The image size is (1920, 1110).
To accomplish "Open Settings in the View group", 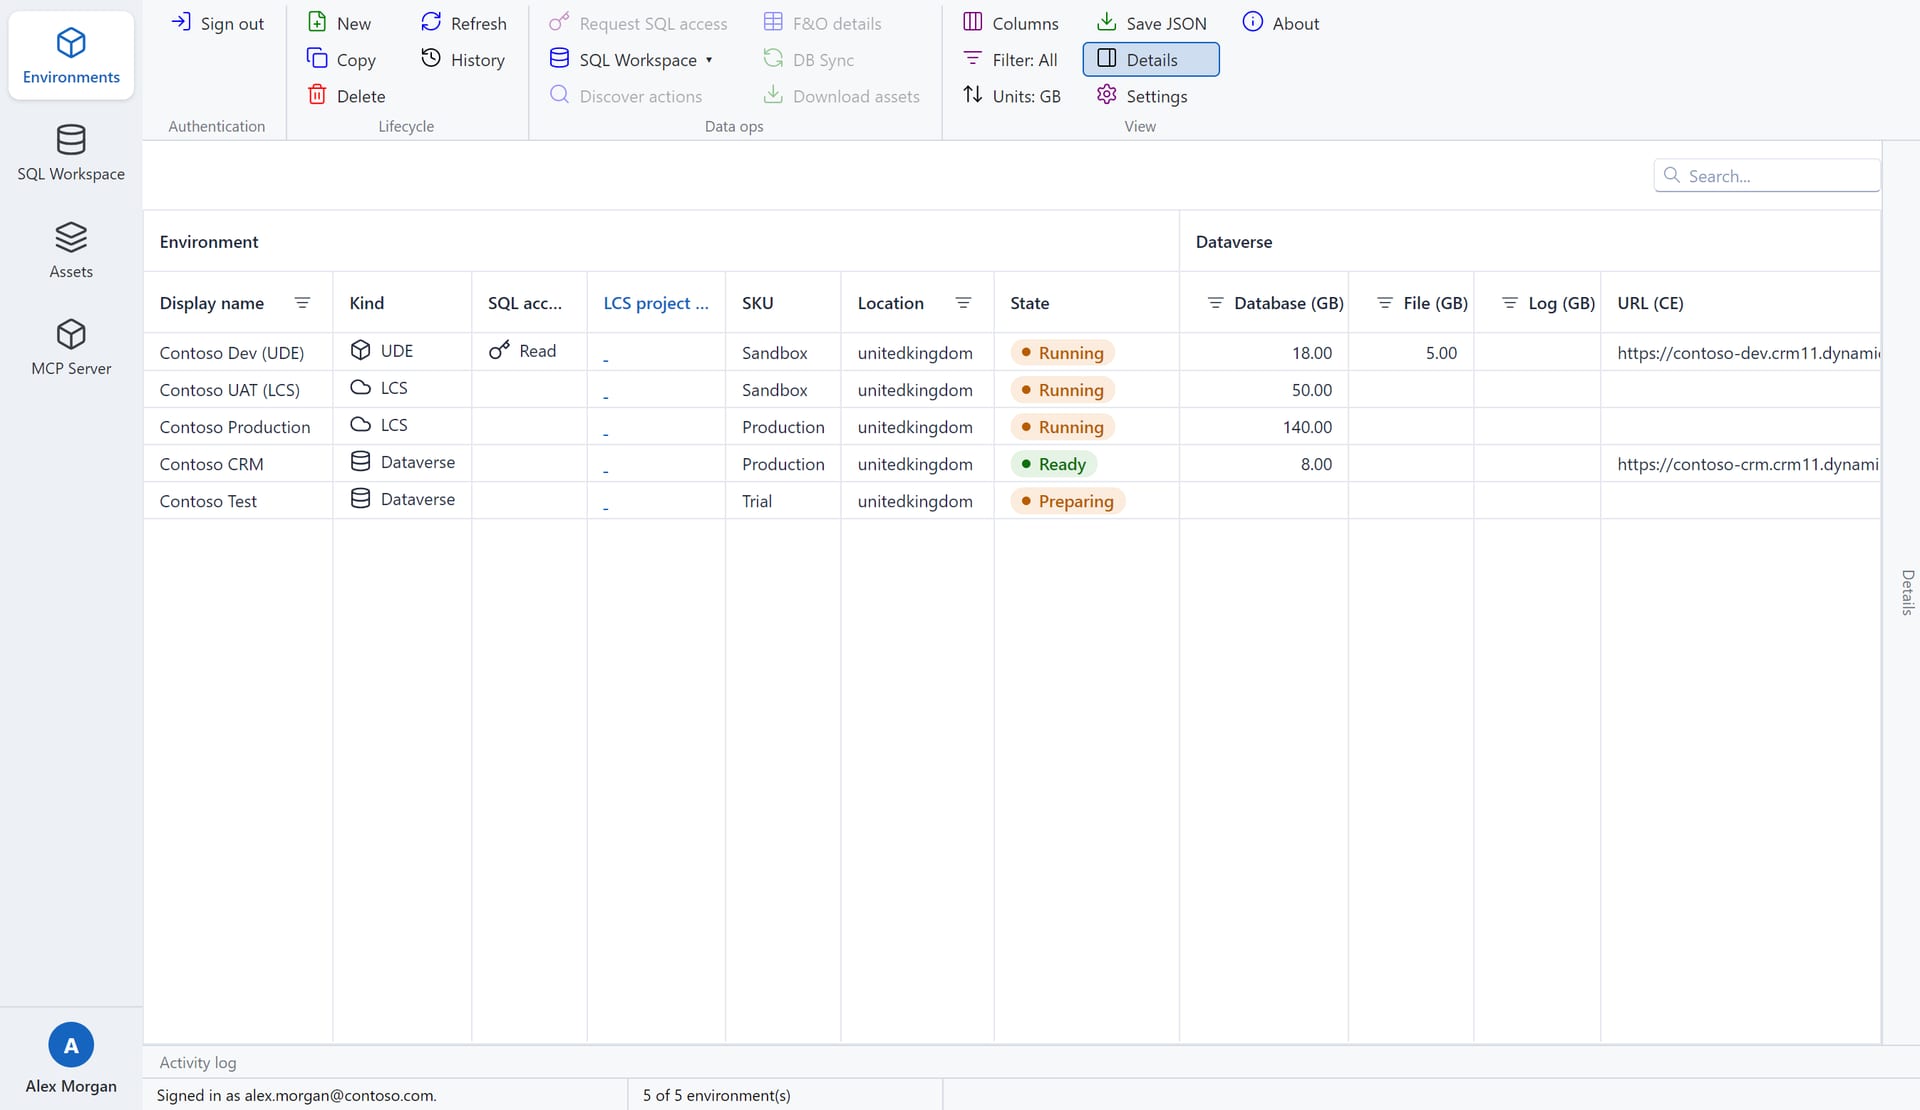I will pyautogui.click(x=1142, y=96).
